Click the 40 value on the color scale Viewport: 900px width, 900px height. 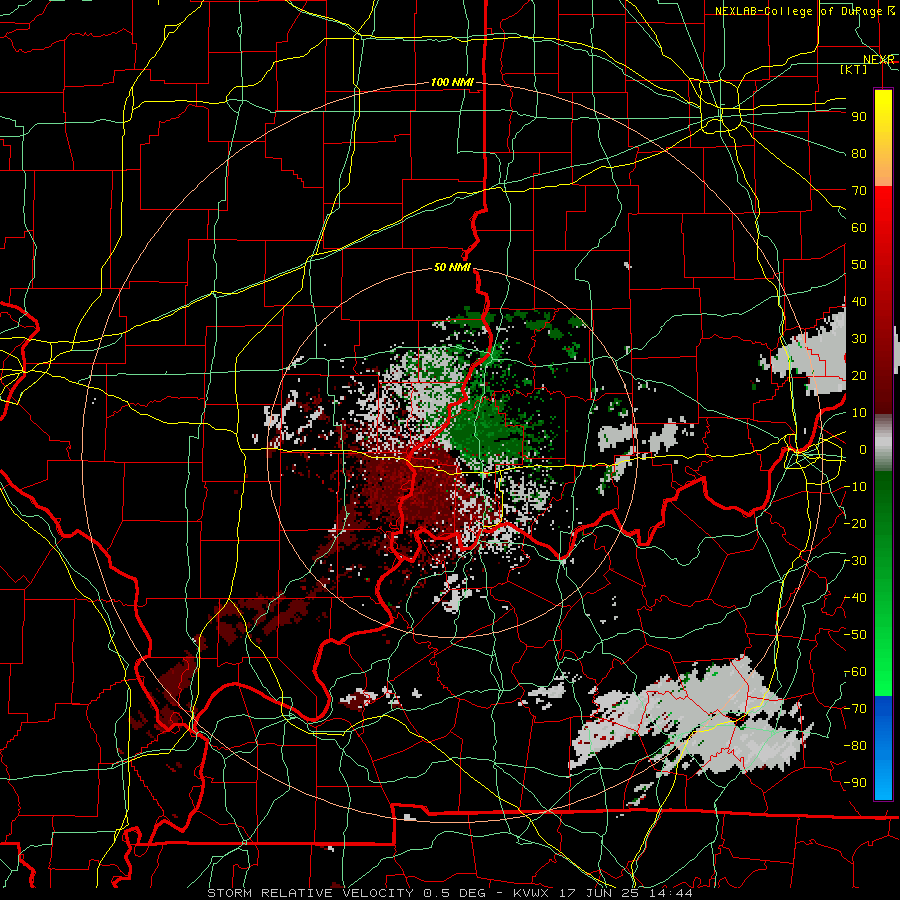point(859,302)
